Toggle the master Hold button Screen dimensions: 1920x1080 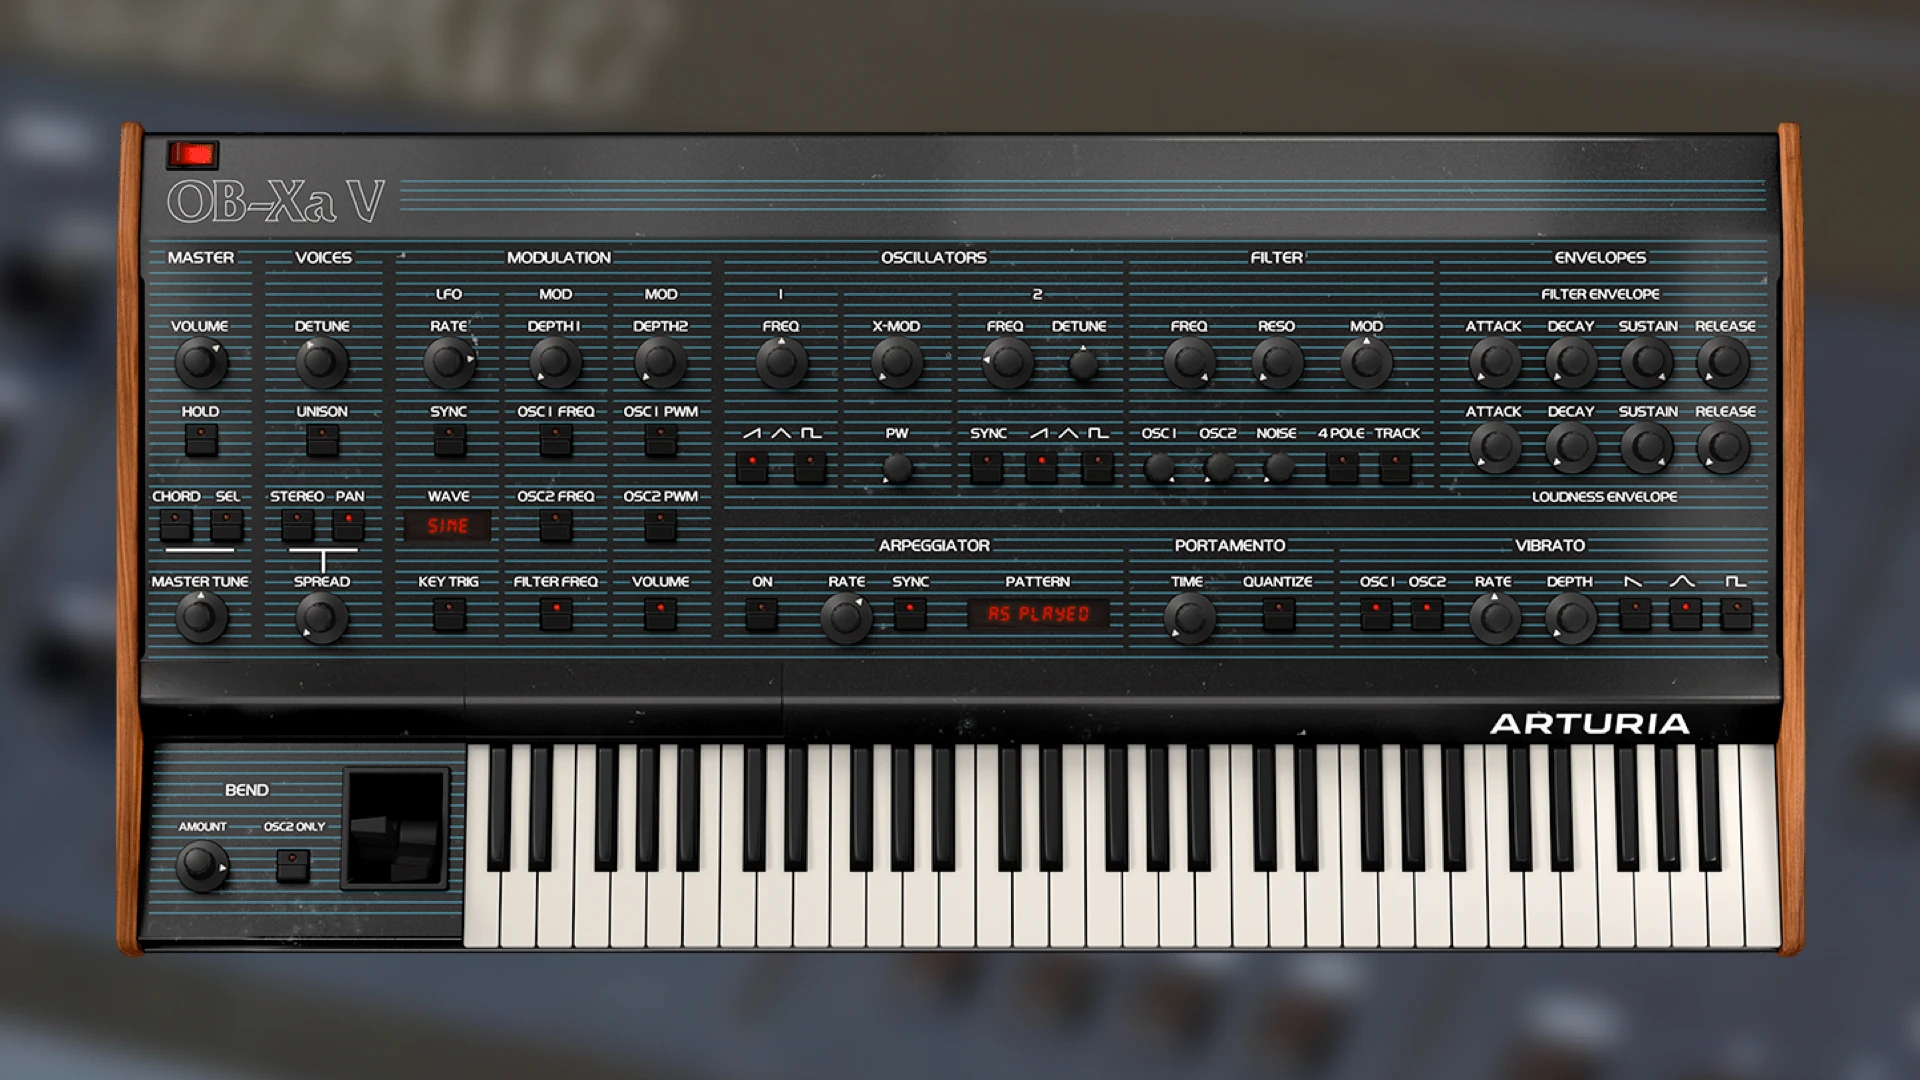[201, 440]
